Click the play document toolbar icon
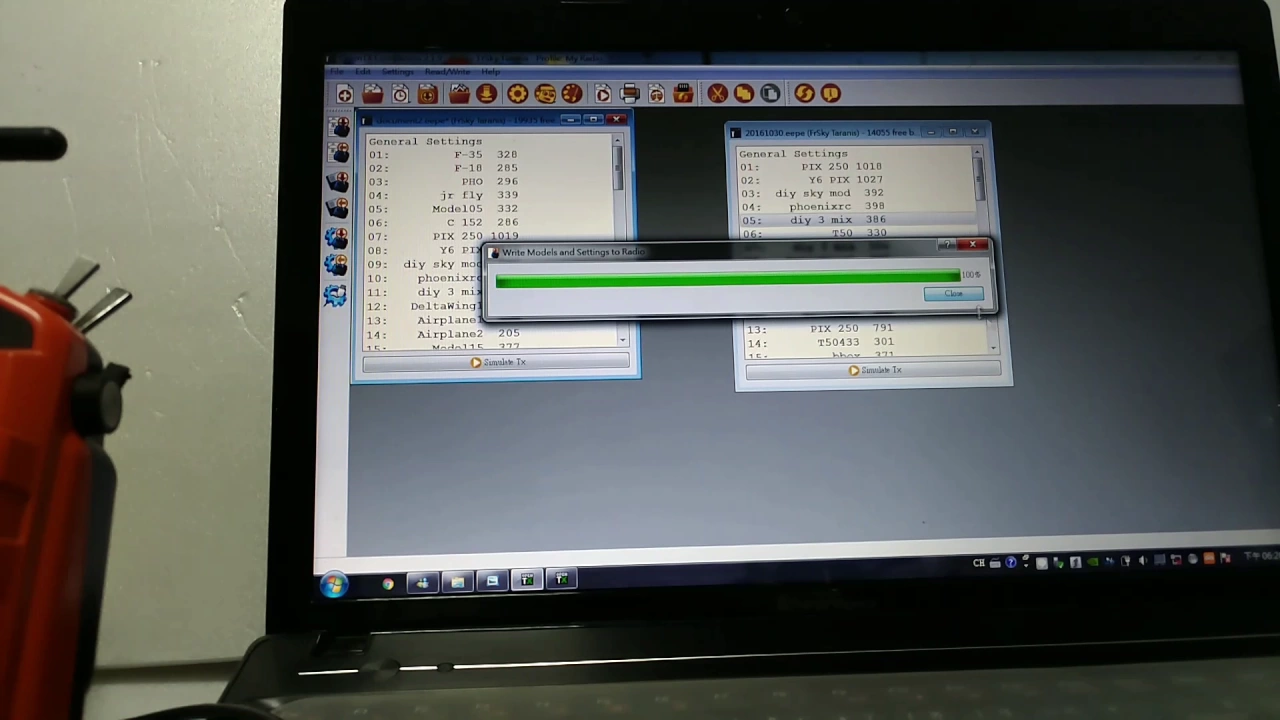 [x=603, y=94]
